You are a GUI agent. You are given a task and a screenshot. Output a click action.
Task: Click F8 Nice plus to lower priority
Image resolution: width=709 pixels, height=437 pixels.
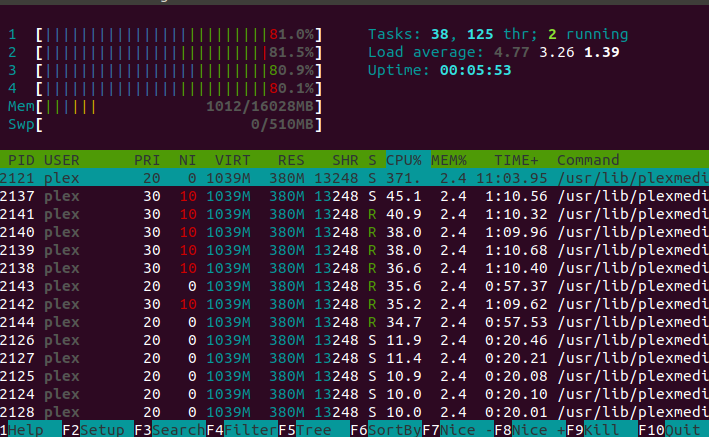coord(530,430)
